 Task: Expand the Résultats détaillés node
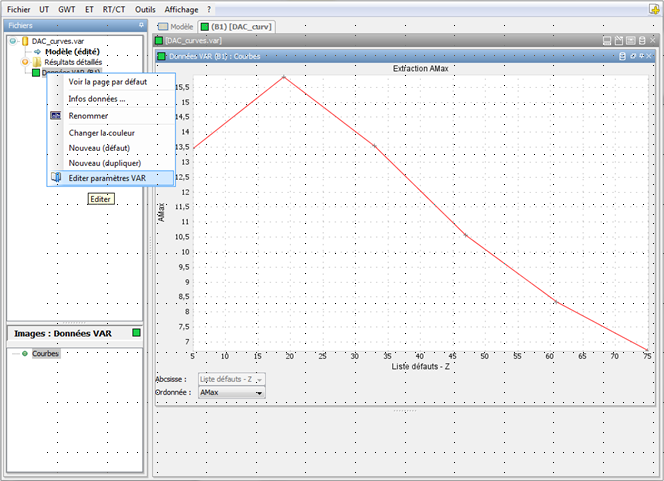(x=25, y=62)
